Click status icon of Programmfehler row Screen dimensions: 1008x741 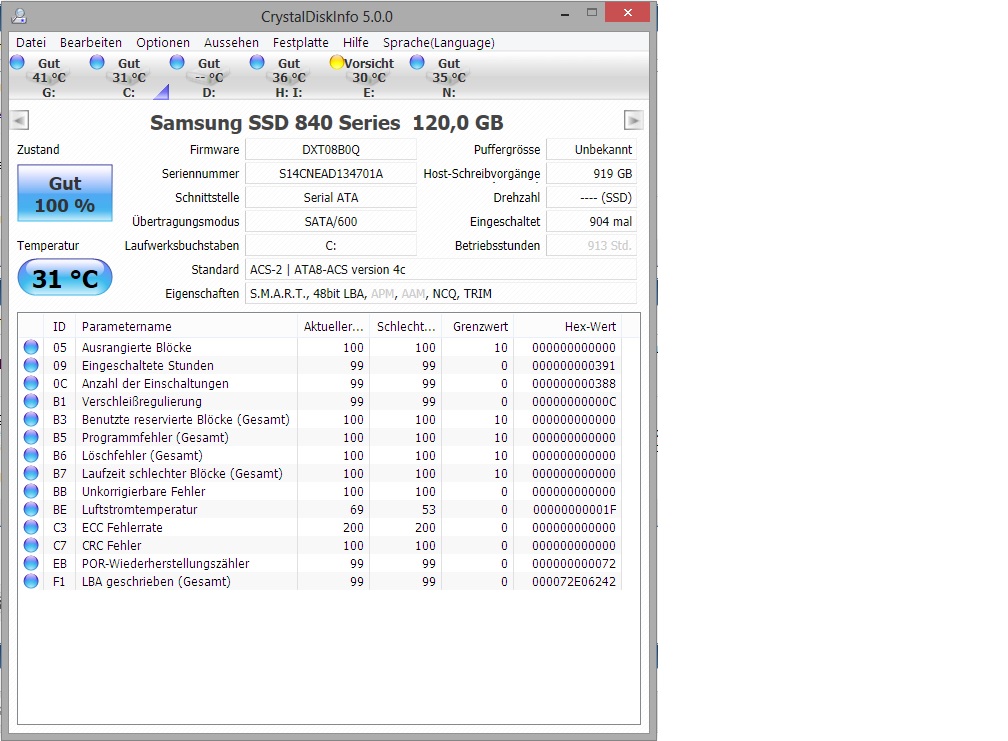pyautogui.click(x=31, y=437)
